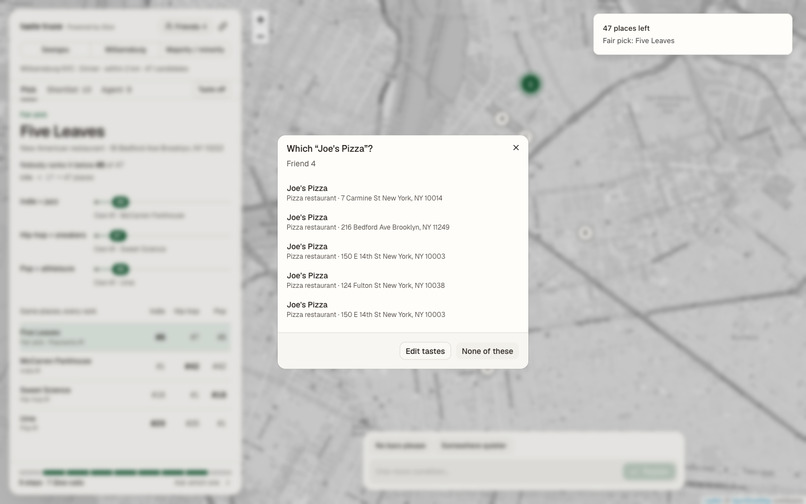
Task: Click the No bars please suggestion chip
Action: (x=400, y=445)
